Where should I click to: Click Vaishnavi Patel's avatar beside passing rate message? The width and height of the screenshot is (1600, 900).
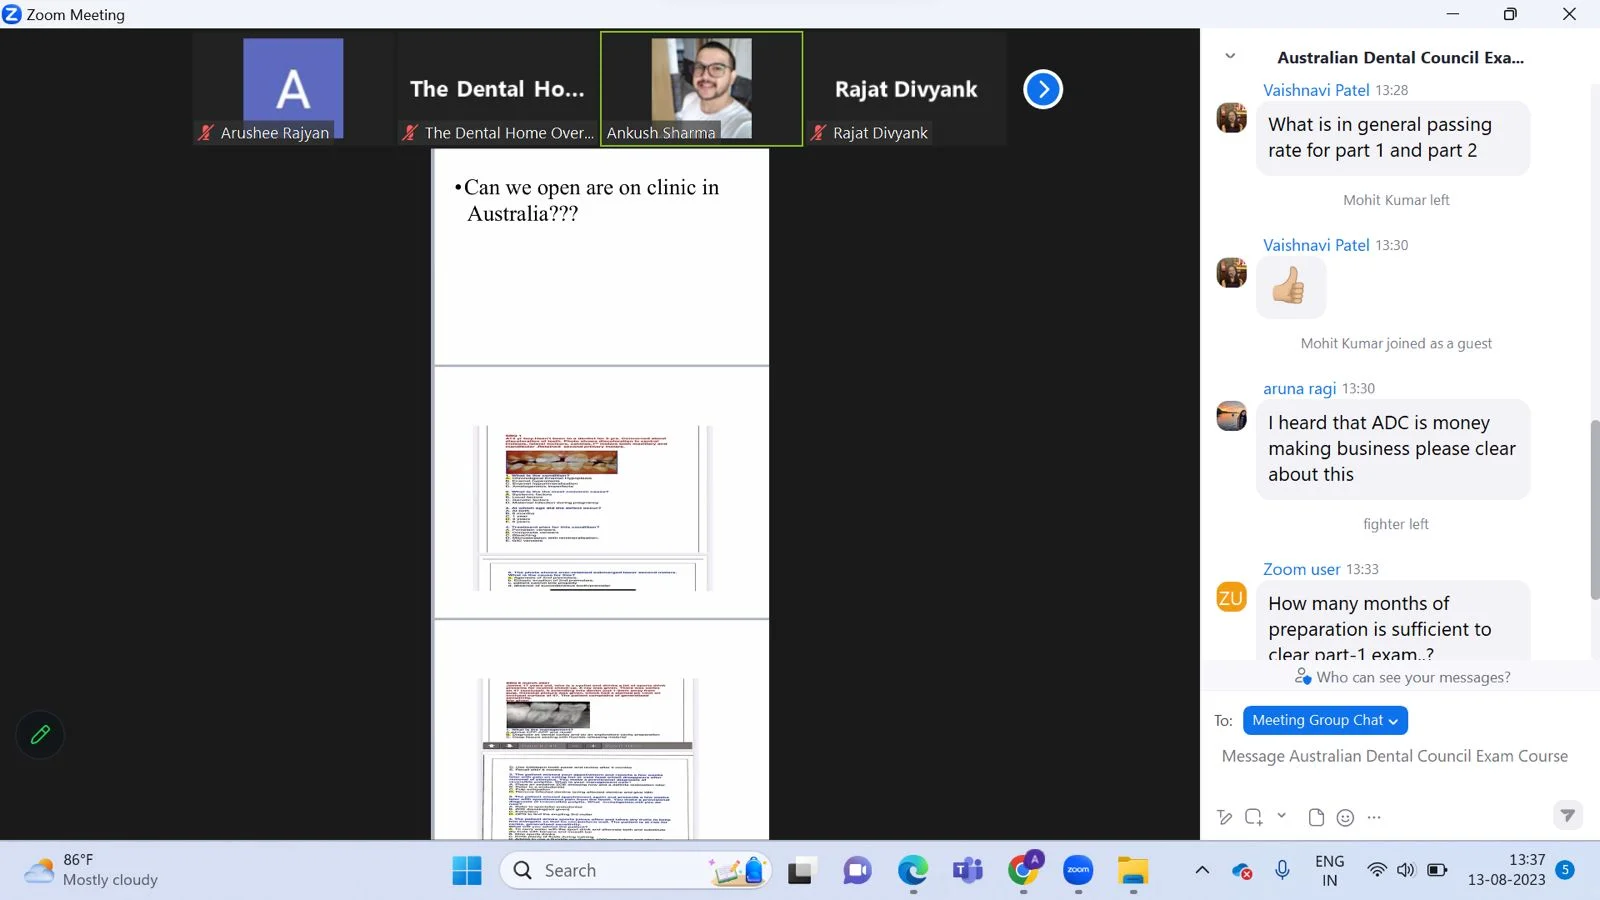coord(1231,117)
